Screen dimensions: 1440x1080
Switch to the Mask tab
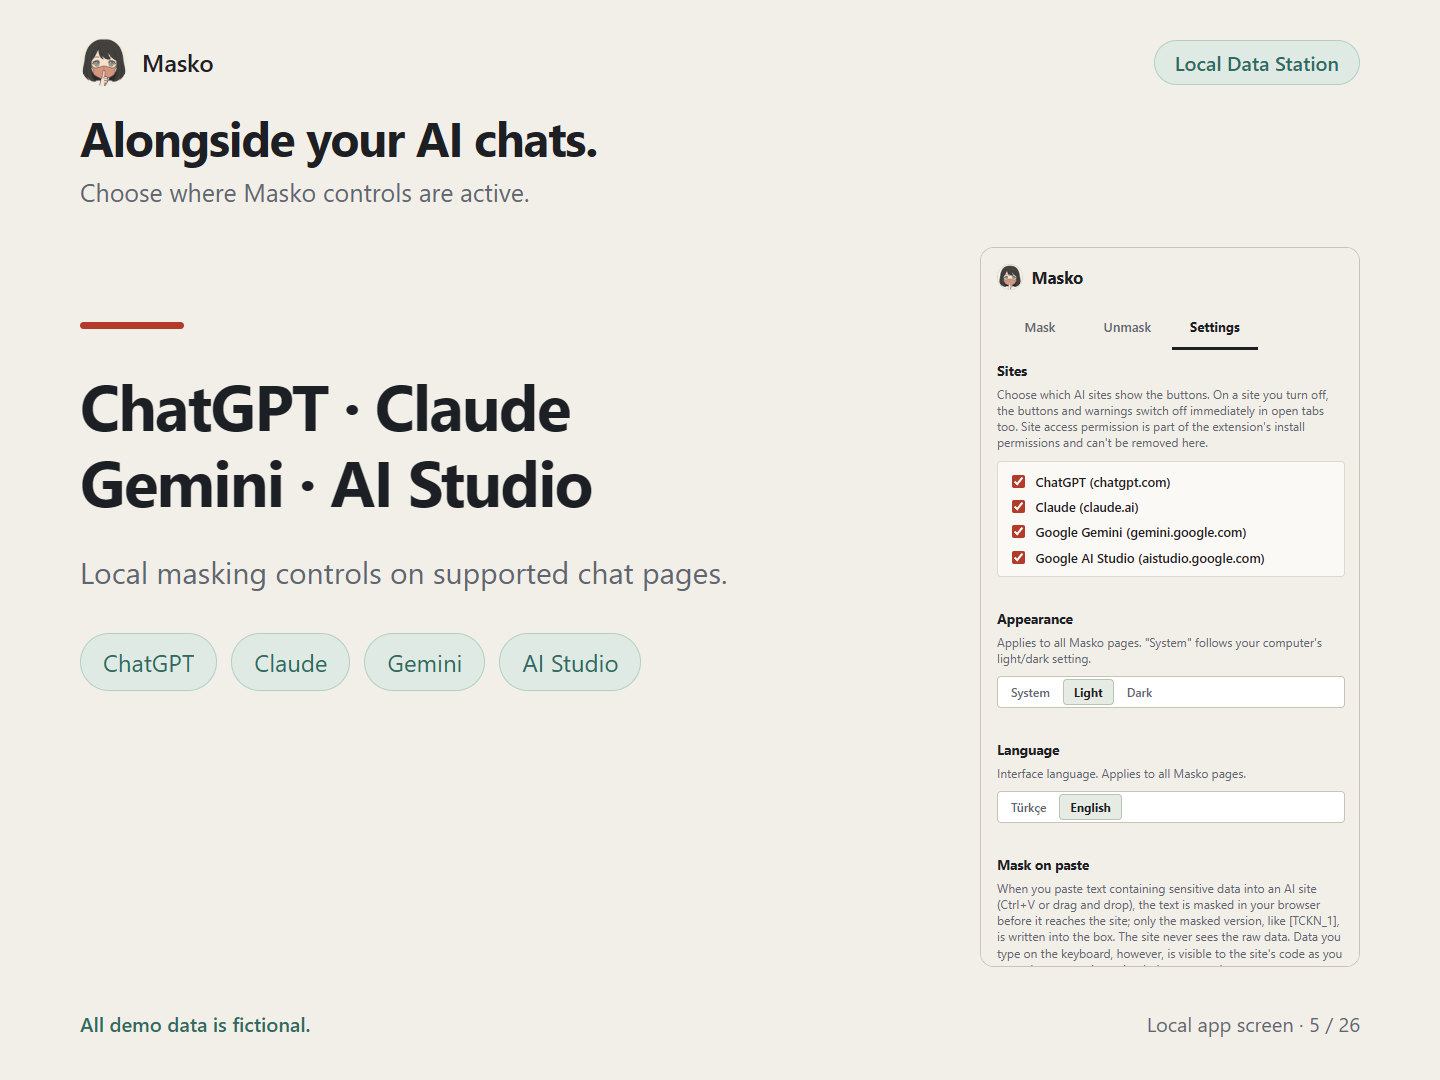[x=1040, y=328]
